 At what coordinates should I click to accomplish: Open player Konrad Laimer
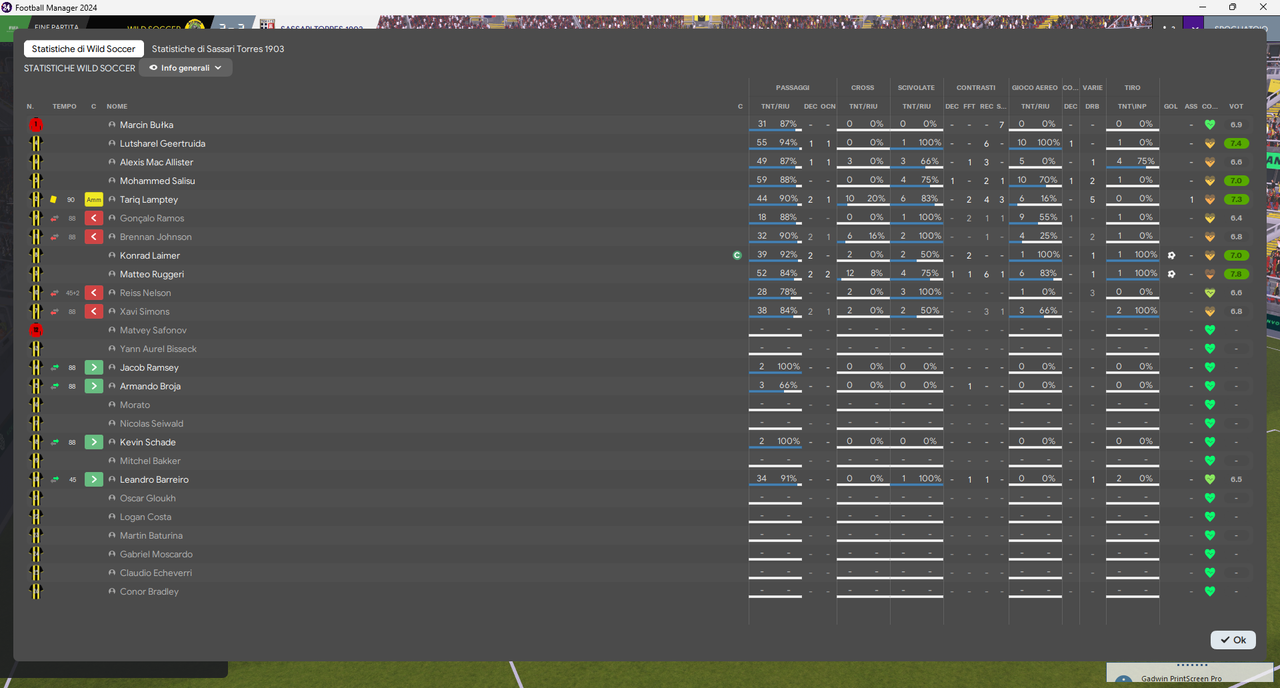150,256
